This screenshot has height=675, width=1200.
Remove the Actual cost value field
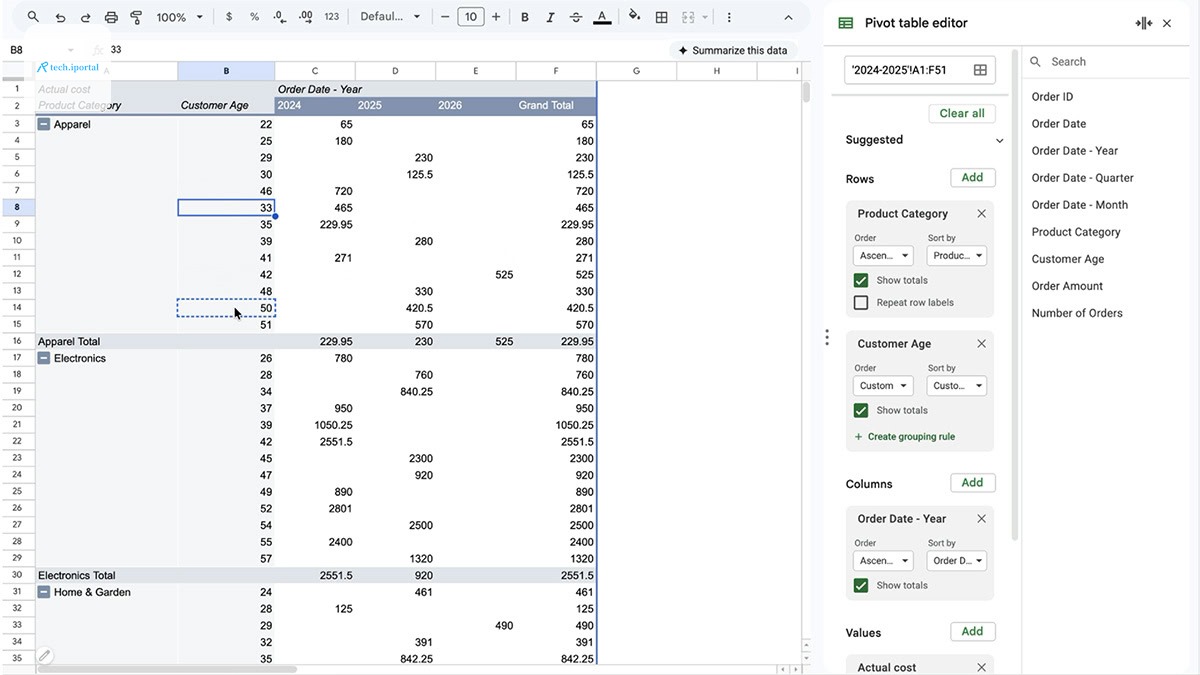[981, 667]
